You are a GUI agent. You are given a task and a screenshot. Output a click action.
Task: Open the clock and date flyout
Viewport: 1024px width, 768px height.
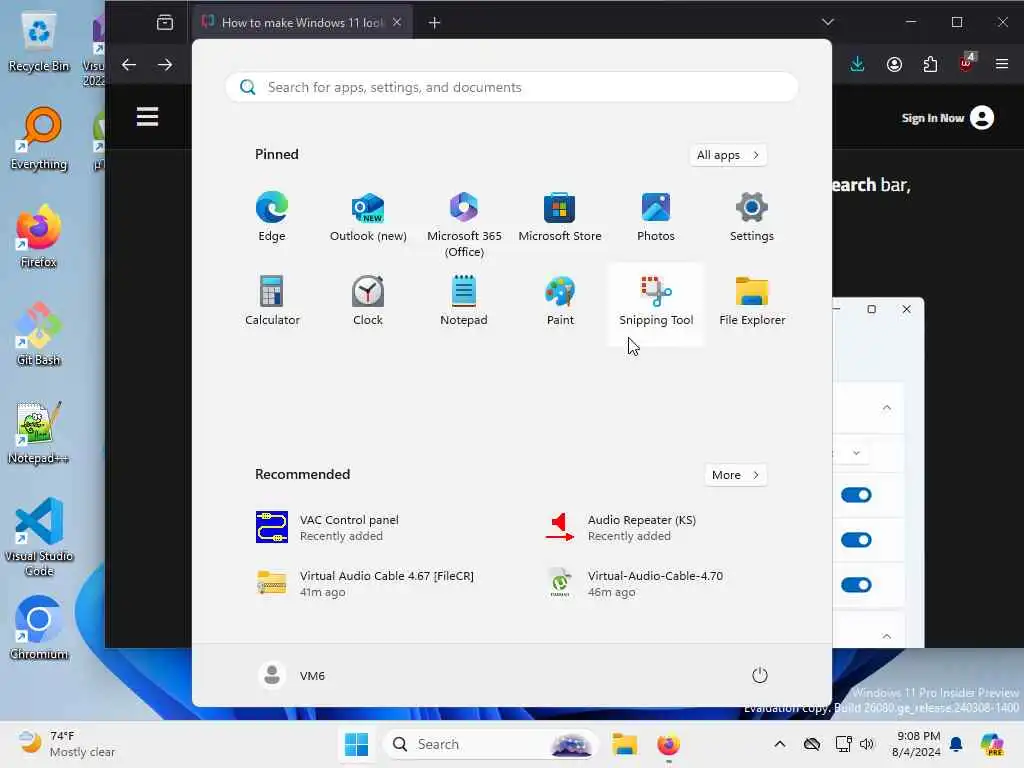(x=918, y=744)
